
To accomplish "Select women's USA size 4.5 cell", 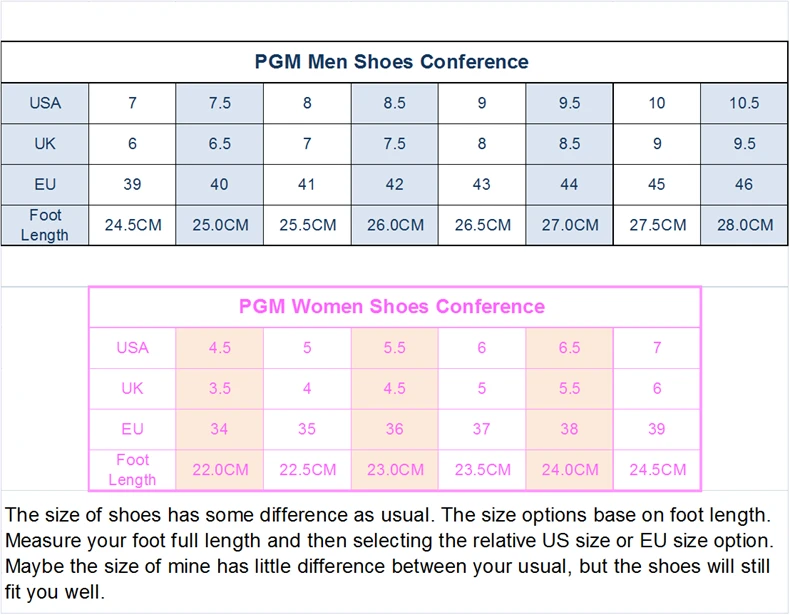I will (x=220, y=348).
